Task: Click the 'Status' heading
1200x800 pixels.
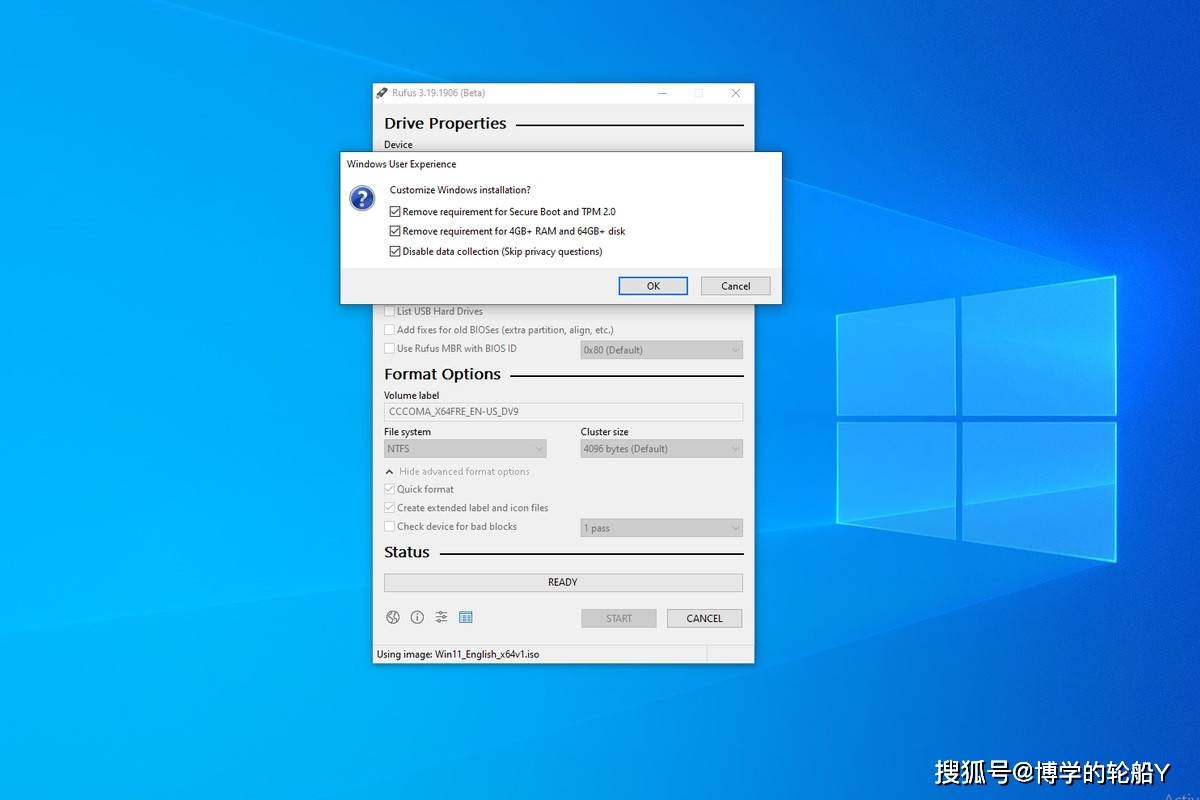Action: [x=407, y=552]
